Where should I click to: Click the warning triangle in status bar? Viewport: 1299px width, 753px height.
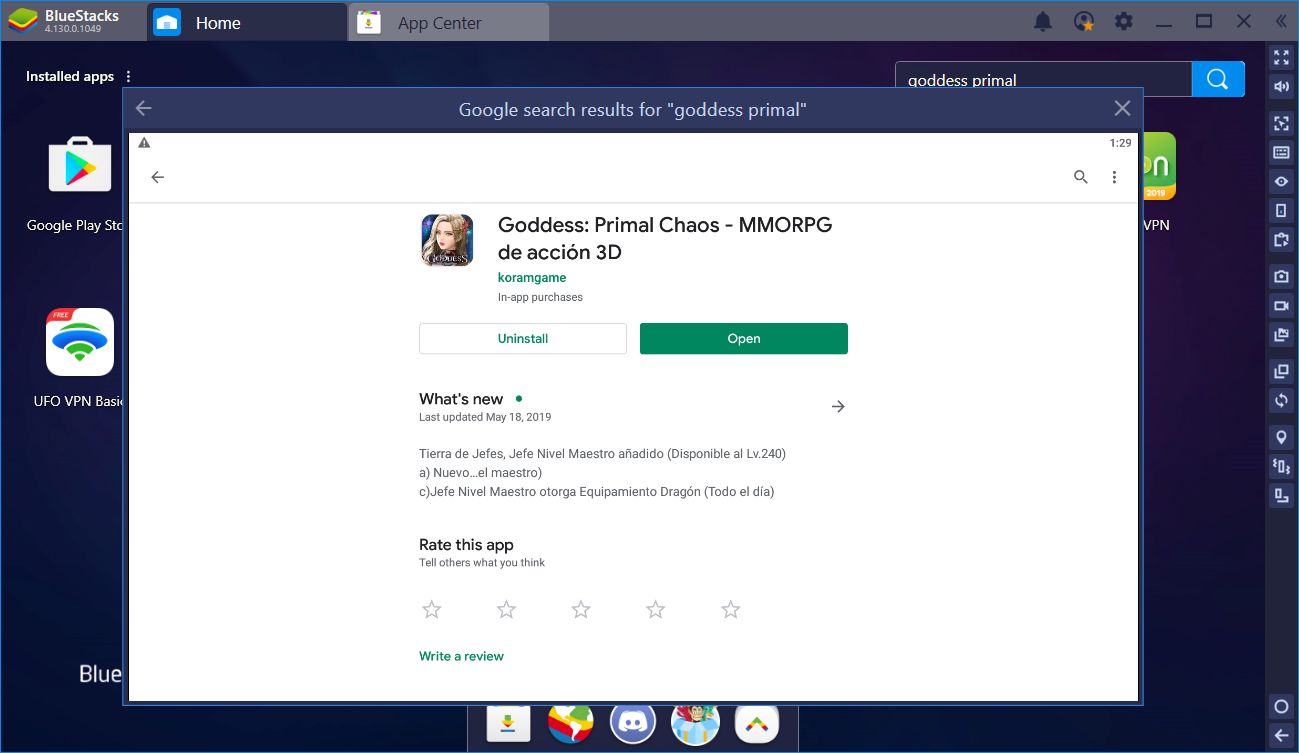click(x=144, y=143)
